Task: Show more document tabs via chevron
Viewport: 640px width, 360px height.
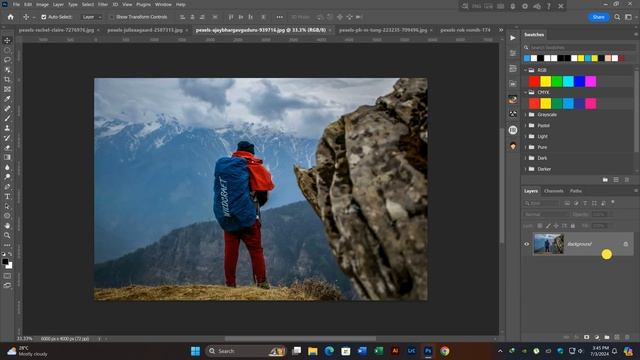Action: click(501, 30)
